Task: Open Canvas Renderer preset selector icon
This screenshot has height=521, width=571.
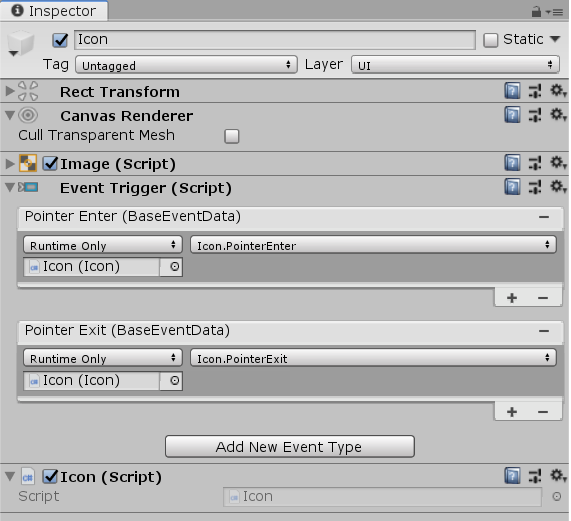Action: point(535,115)
